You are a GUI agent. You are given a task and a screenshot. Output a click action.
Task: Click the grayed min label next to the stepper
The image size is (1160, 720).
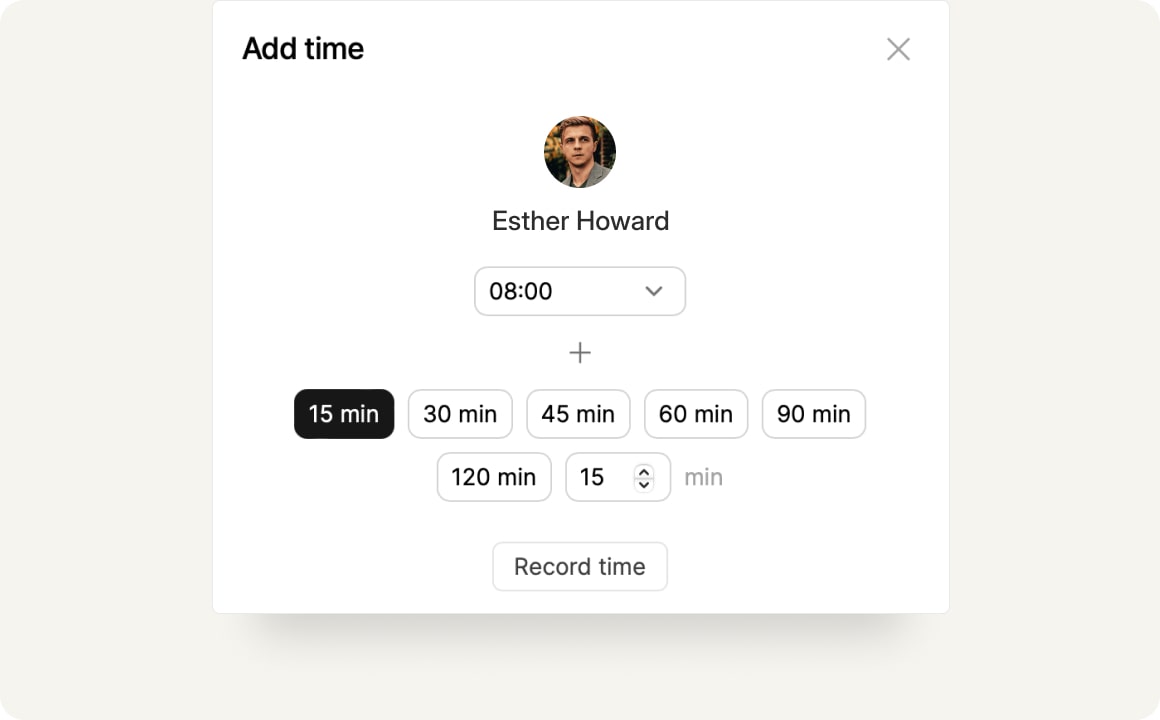pos(704,477)
